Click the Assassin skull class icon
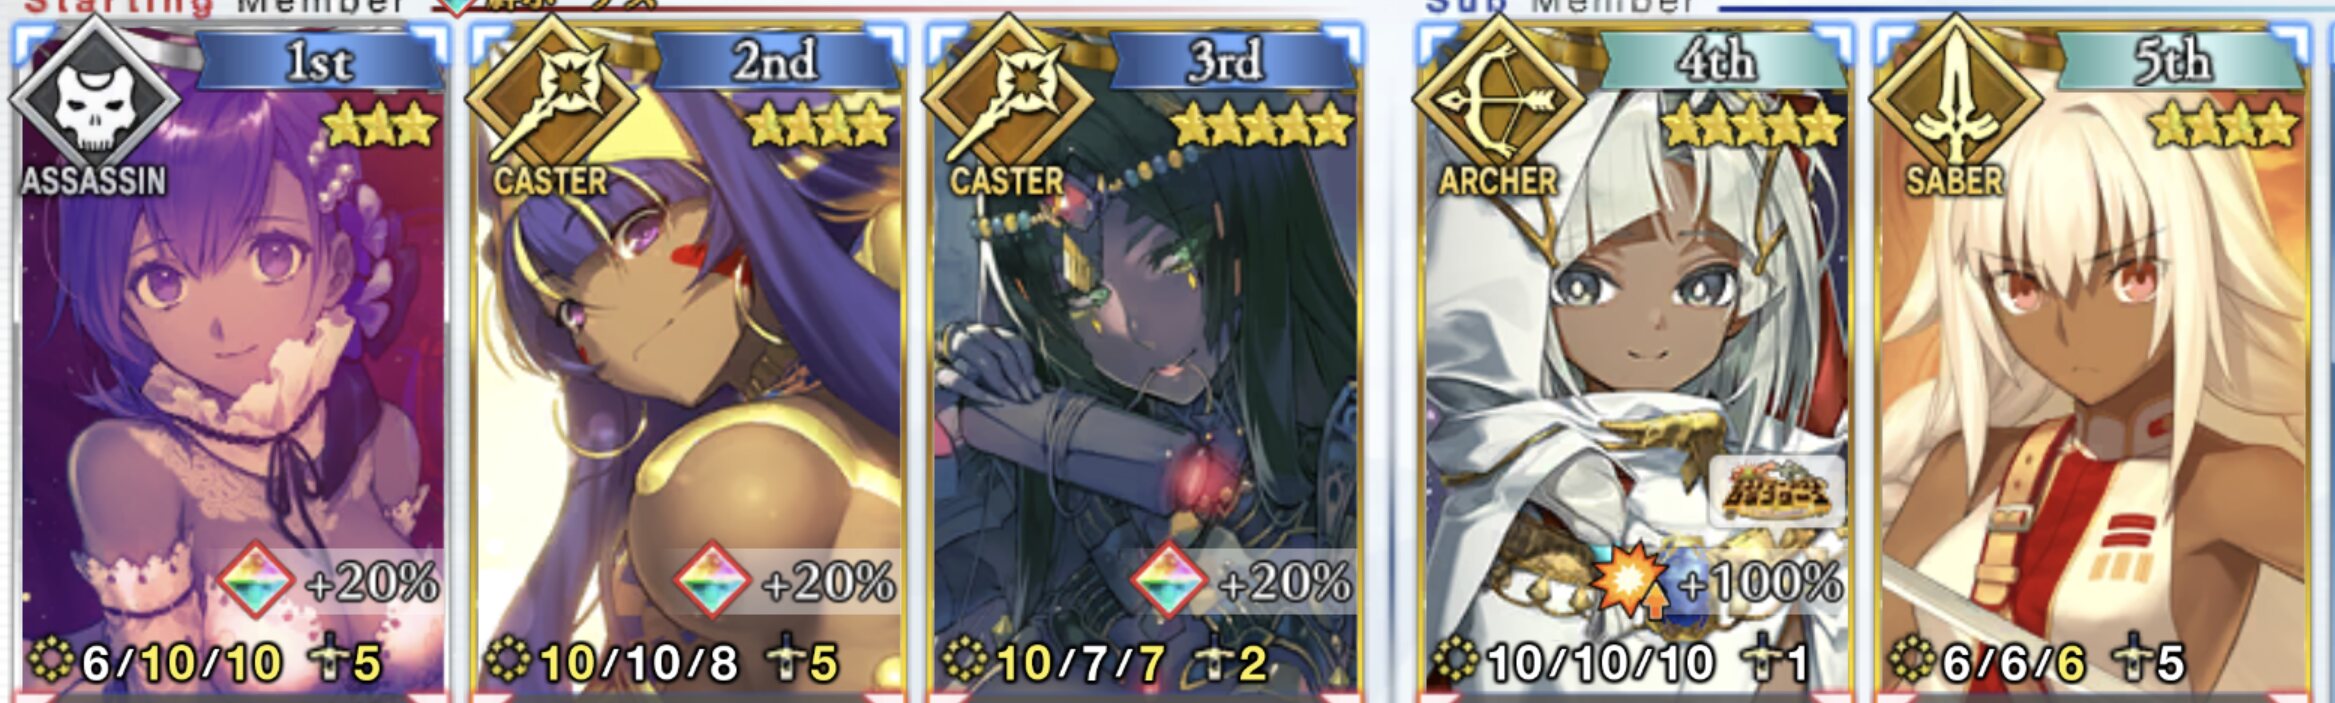 click(x=95, y=100)
